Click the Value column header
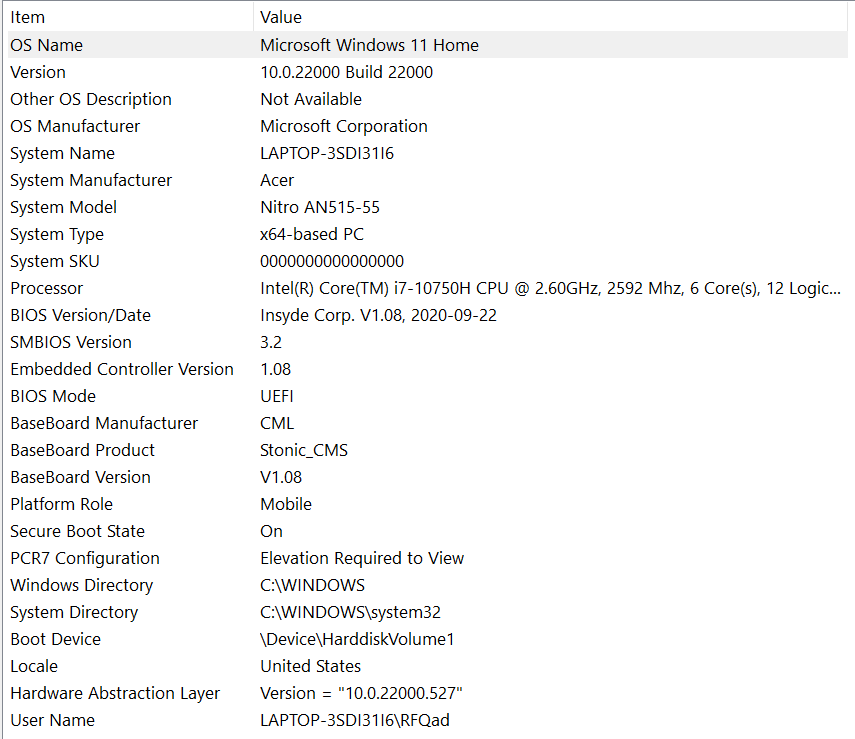This screenshot has width=855, height=739. (551, 17)
